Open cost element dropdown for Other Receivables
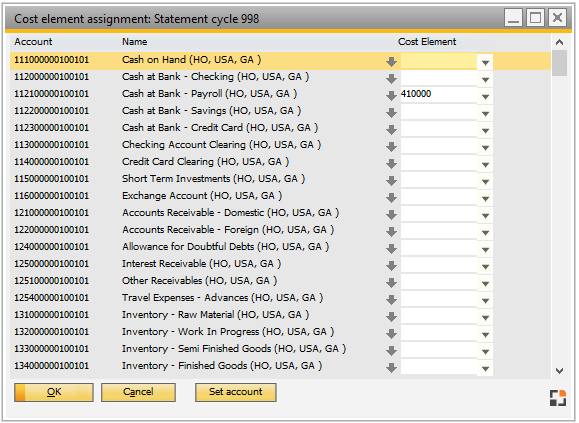 pos(485,283)
